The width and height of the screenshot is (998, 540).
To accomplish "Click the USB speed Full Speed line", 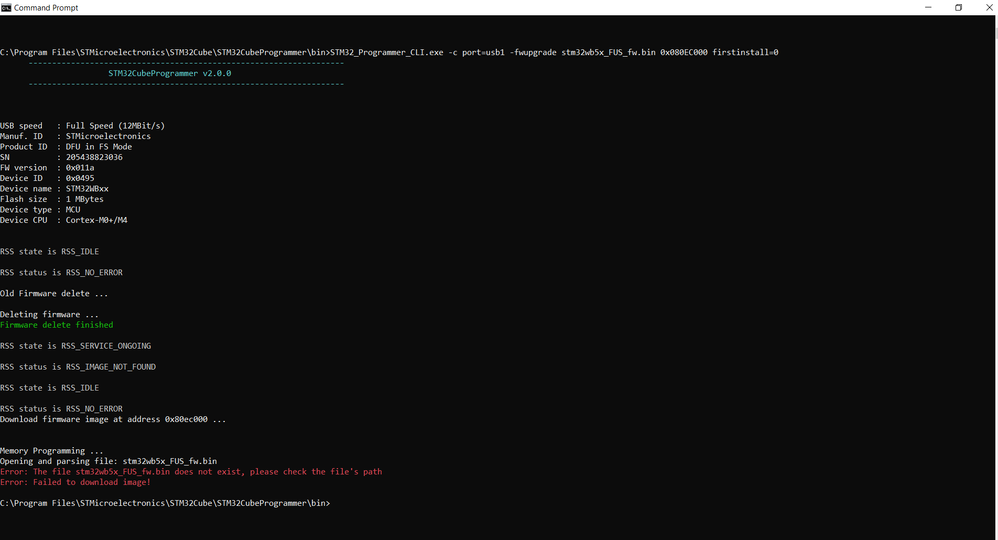I will 82,125.
